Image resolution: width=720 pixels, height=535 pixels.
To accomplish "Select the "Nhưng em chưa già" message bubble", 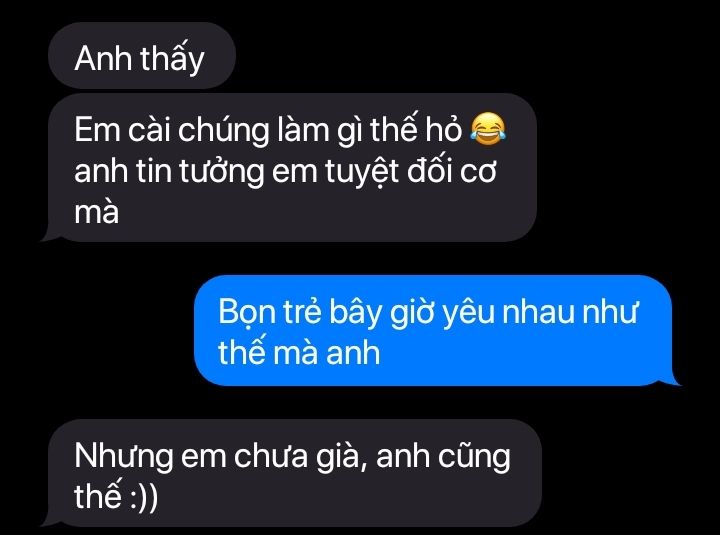I will tap(292, 473).
